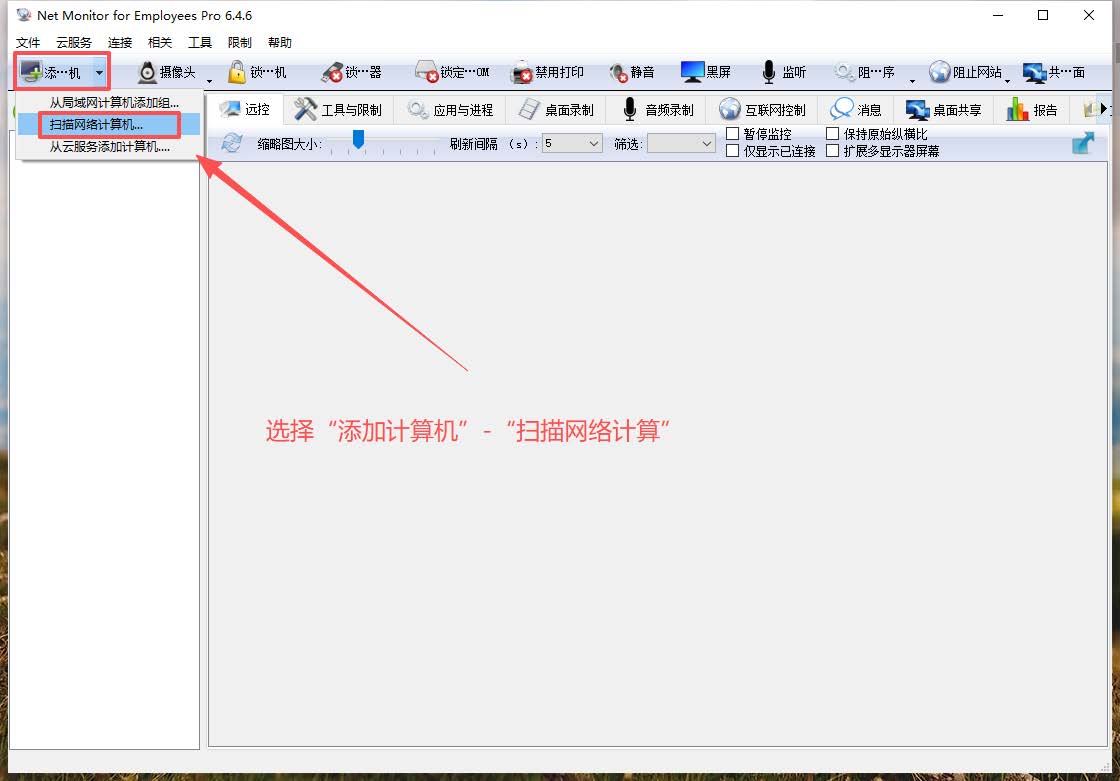This screenshot has height=781, width=1120.
Task: Click the thumbnail size slider handle
Action: coord(357,139)
